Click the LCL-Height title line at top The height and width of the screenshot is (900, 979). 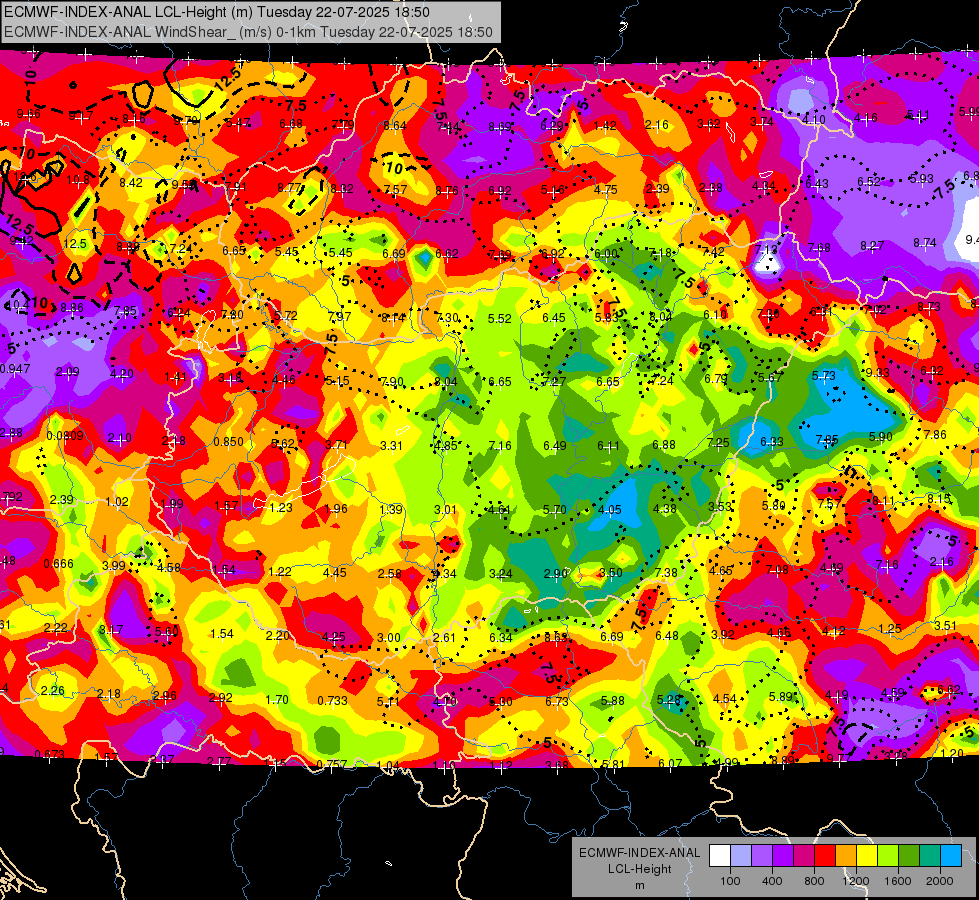pyautogui.click(x=217, y=12)
